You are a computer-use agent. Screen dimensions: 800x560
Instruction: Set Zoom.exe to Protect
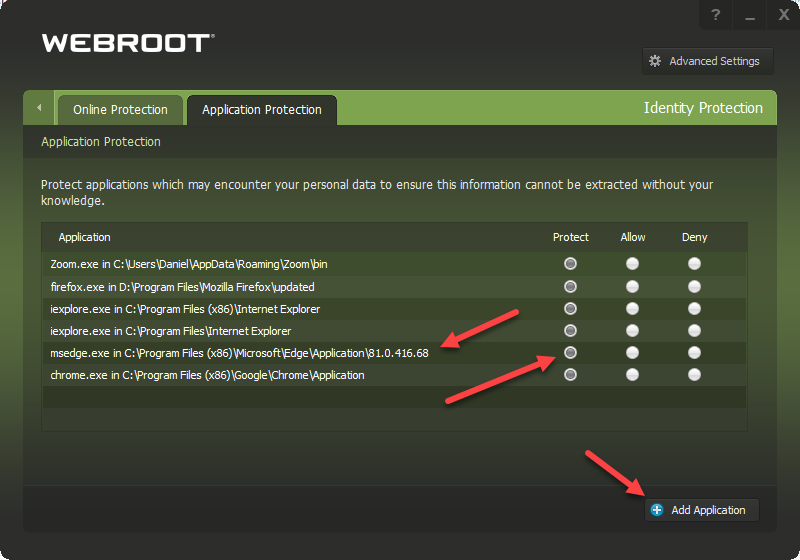570,264
